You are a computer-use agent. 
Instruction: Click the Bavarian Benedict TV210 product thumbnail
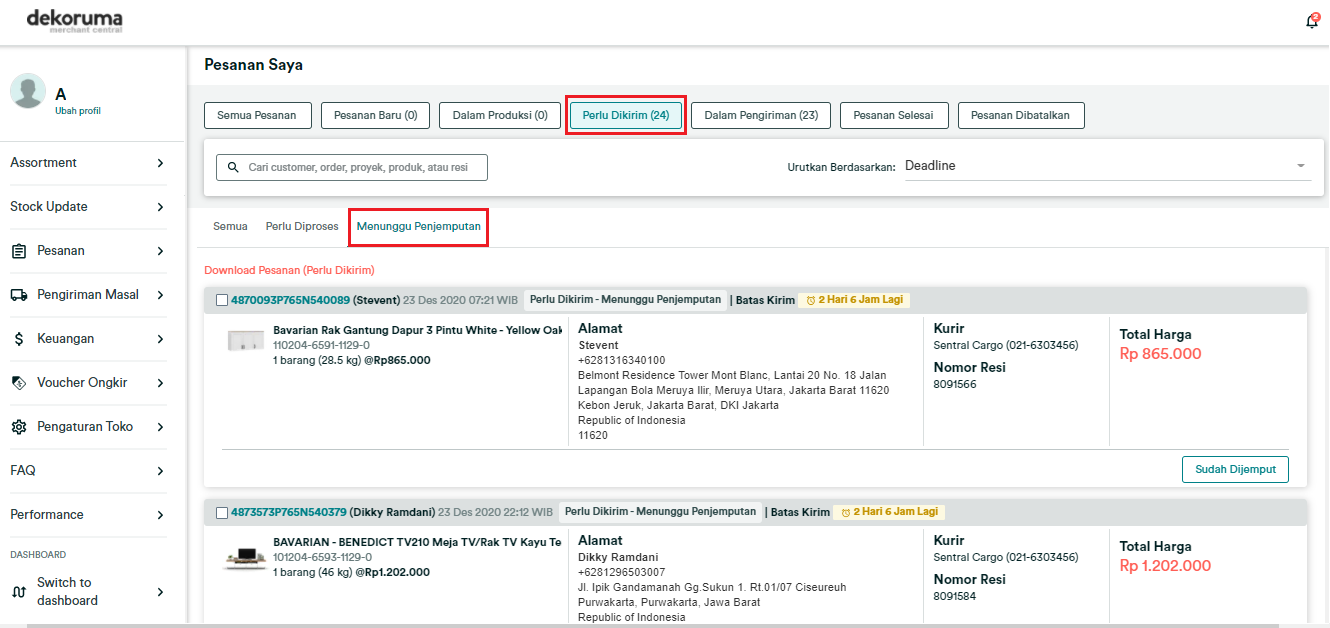(x=245, y=559)
